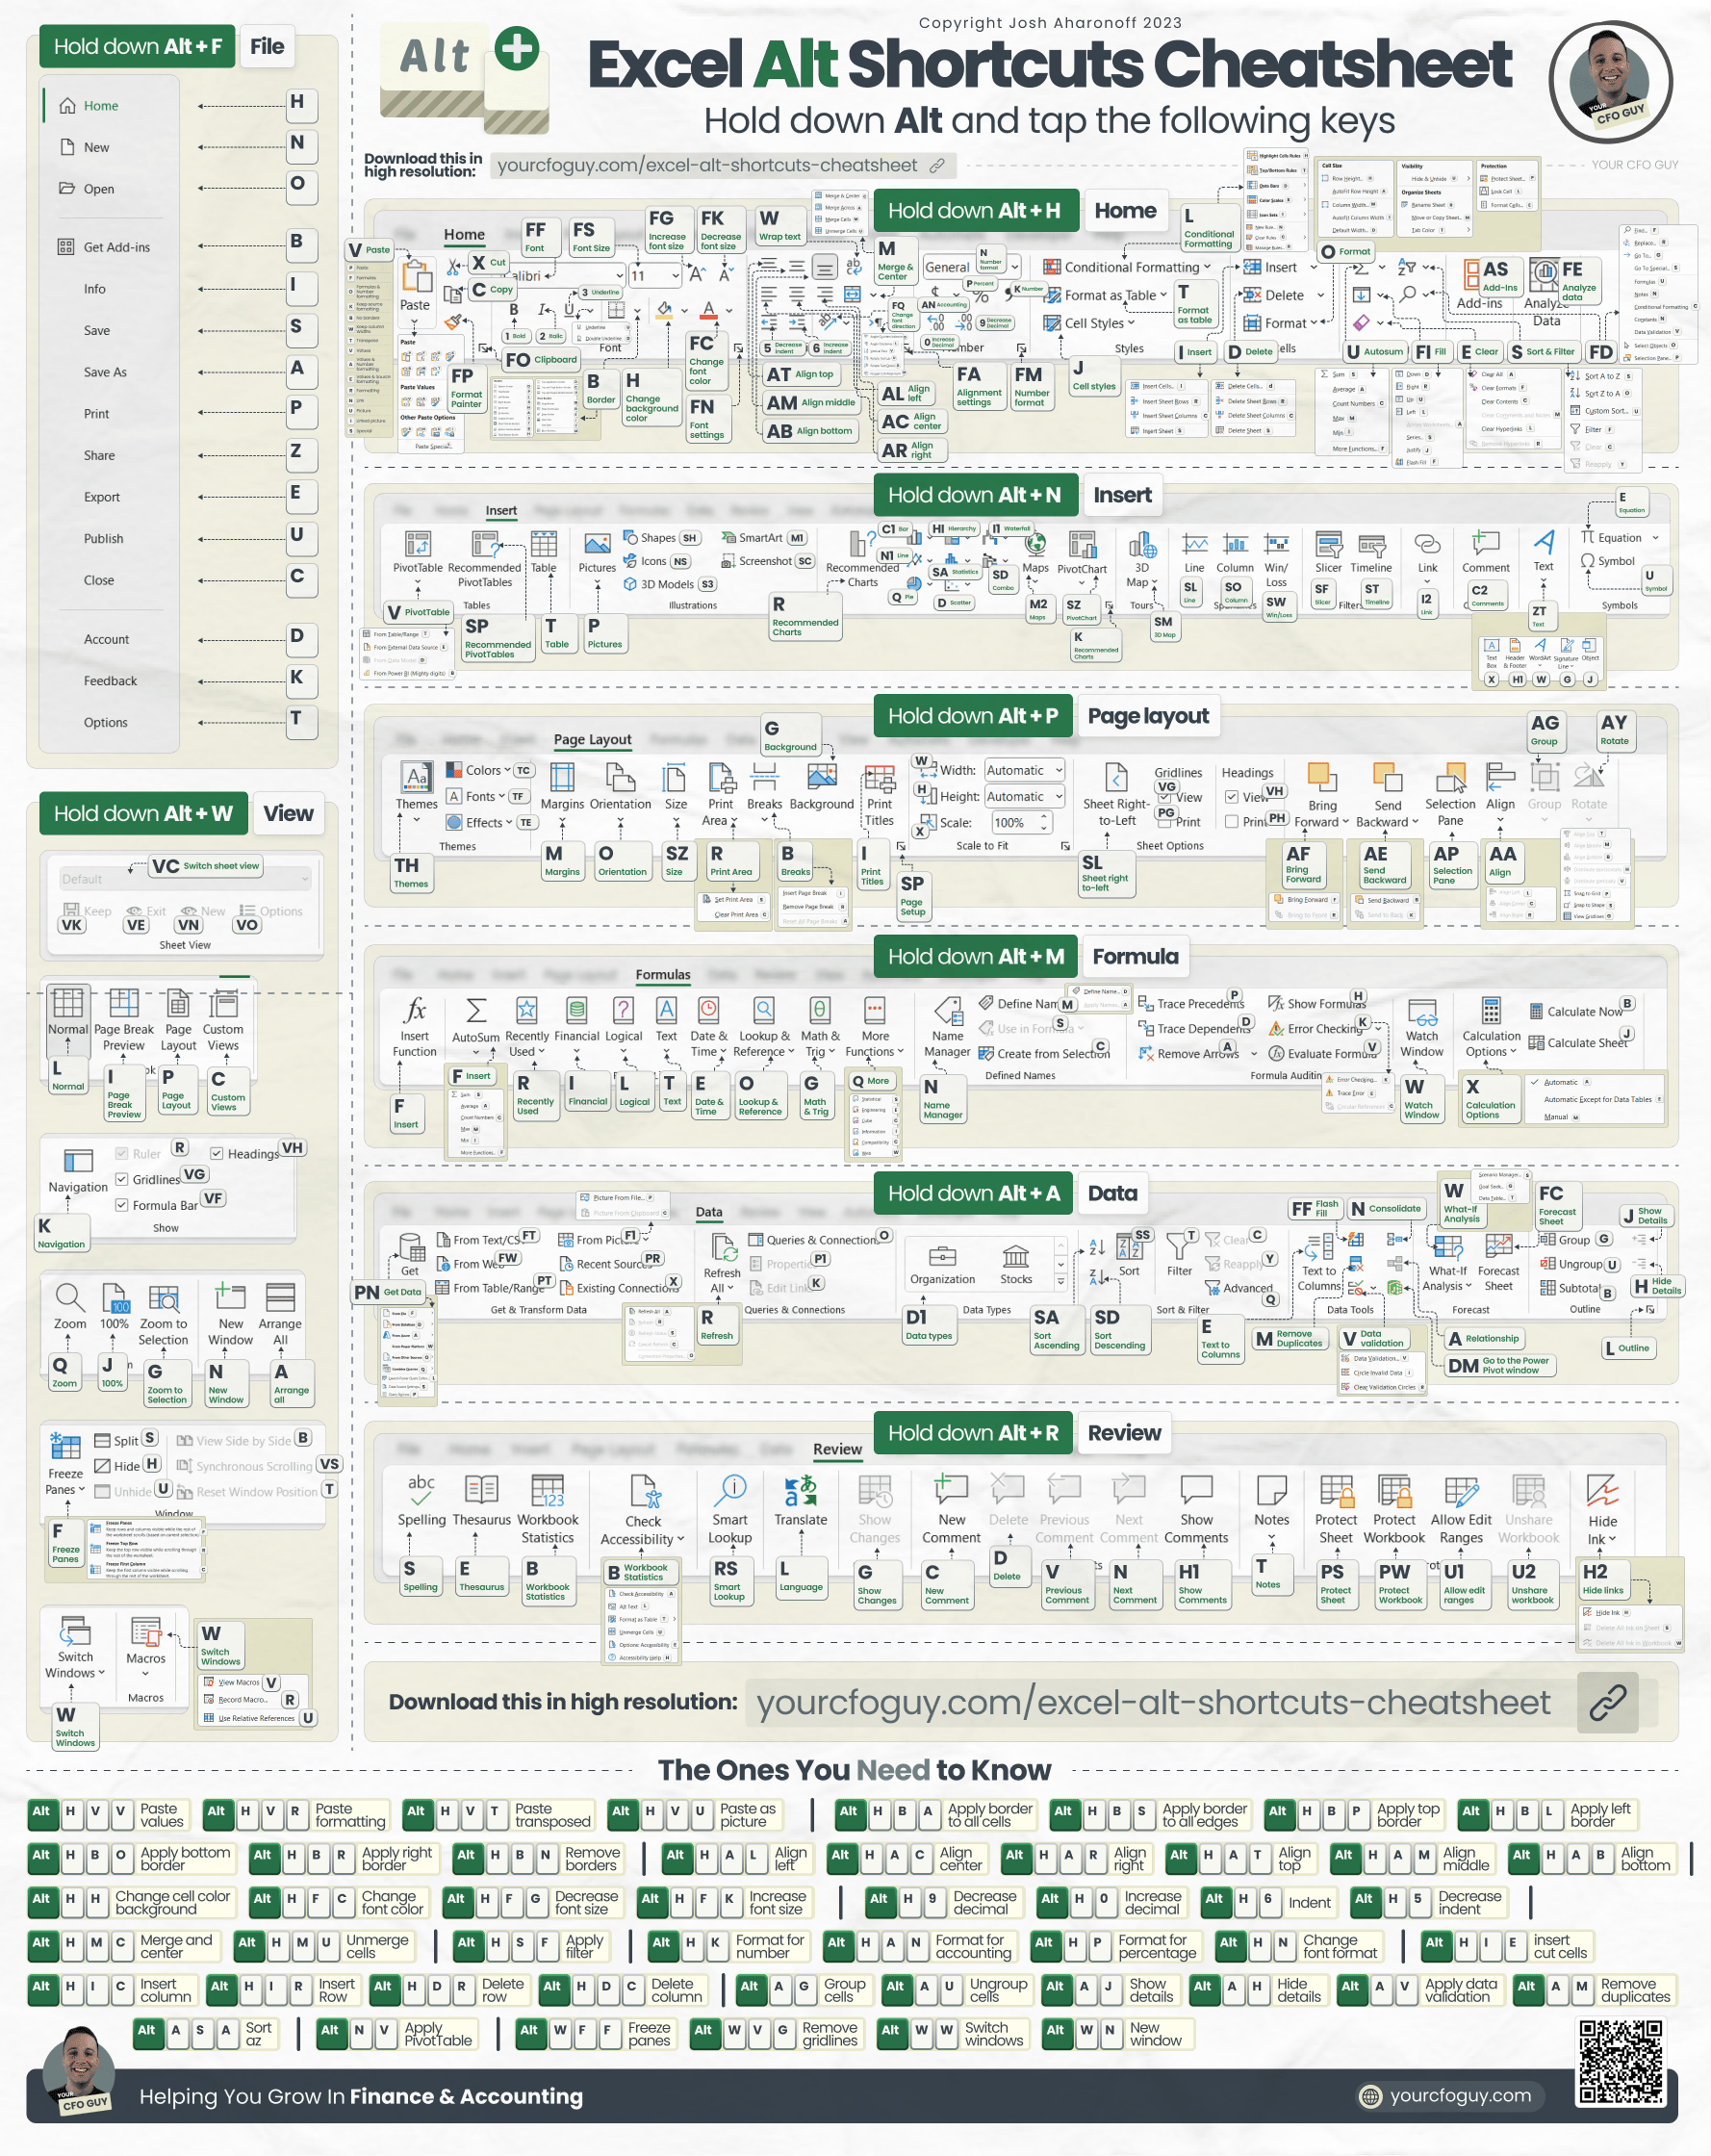Open the Default sheet view dropdown
Viewport: 1711px width, 2156px height.
(x=184, y=879)
